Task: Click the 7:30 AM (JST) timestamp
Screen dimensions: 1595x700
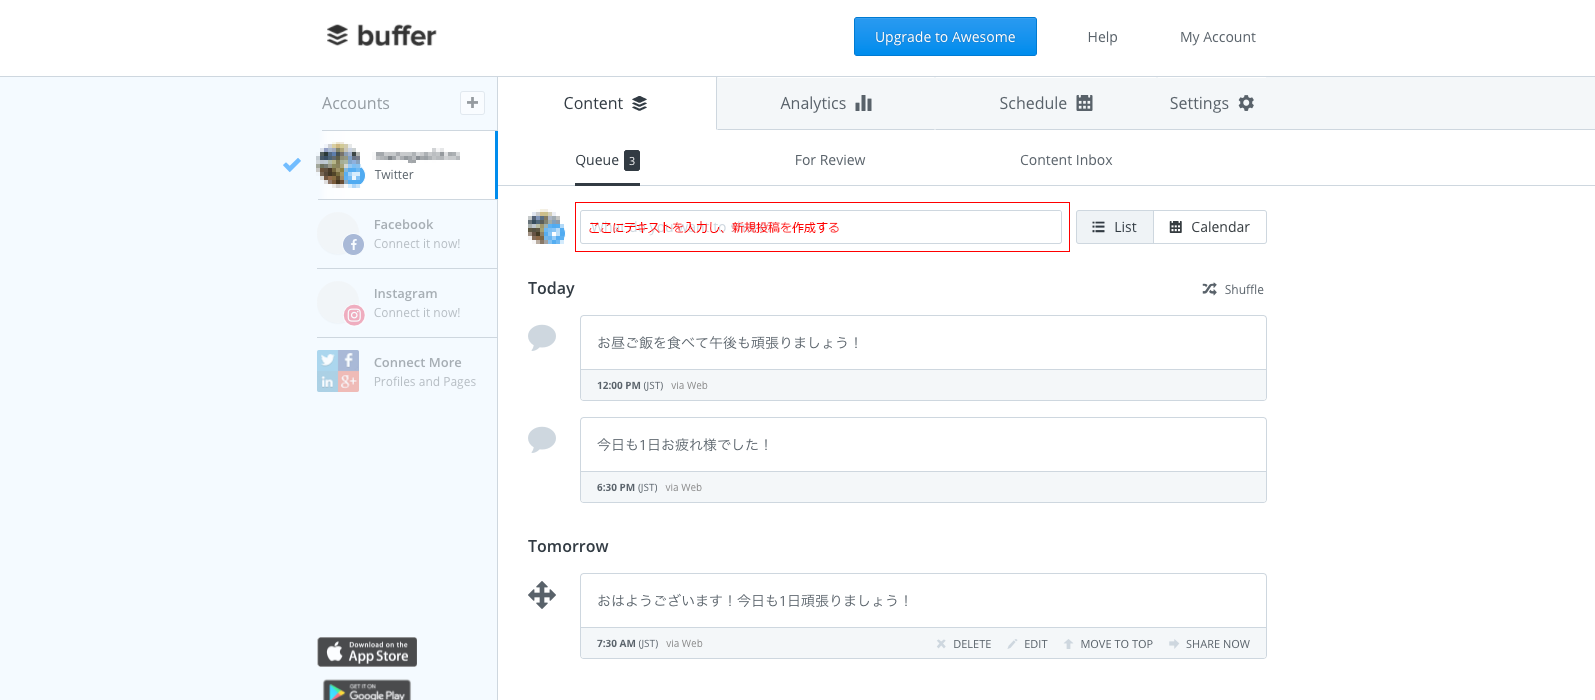Action: point(627,643)
